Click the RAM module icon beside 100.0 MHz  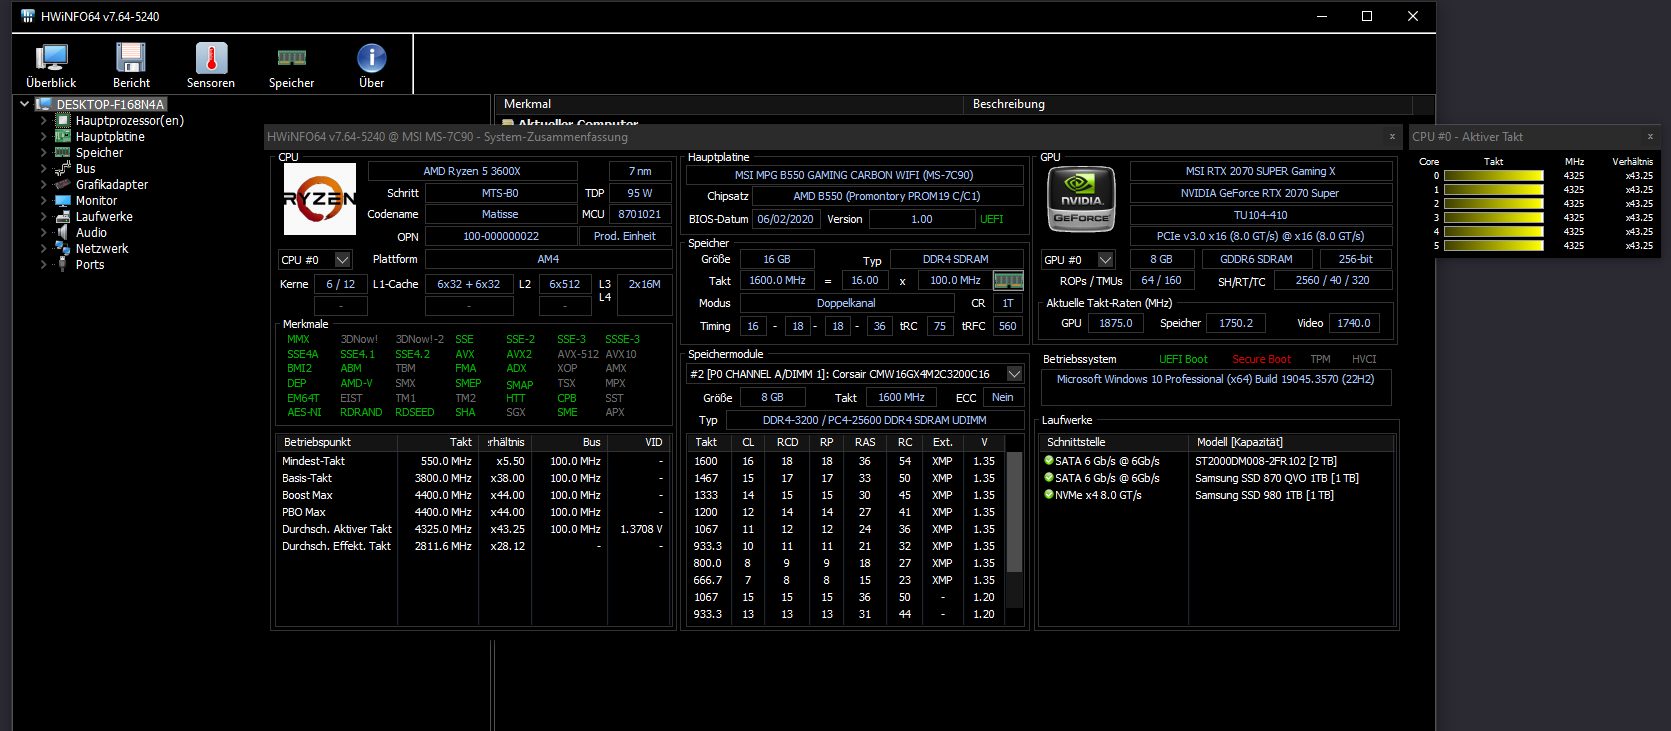point(1008,281)
